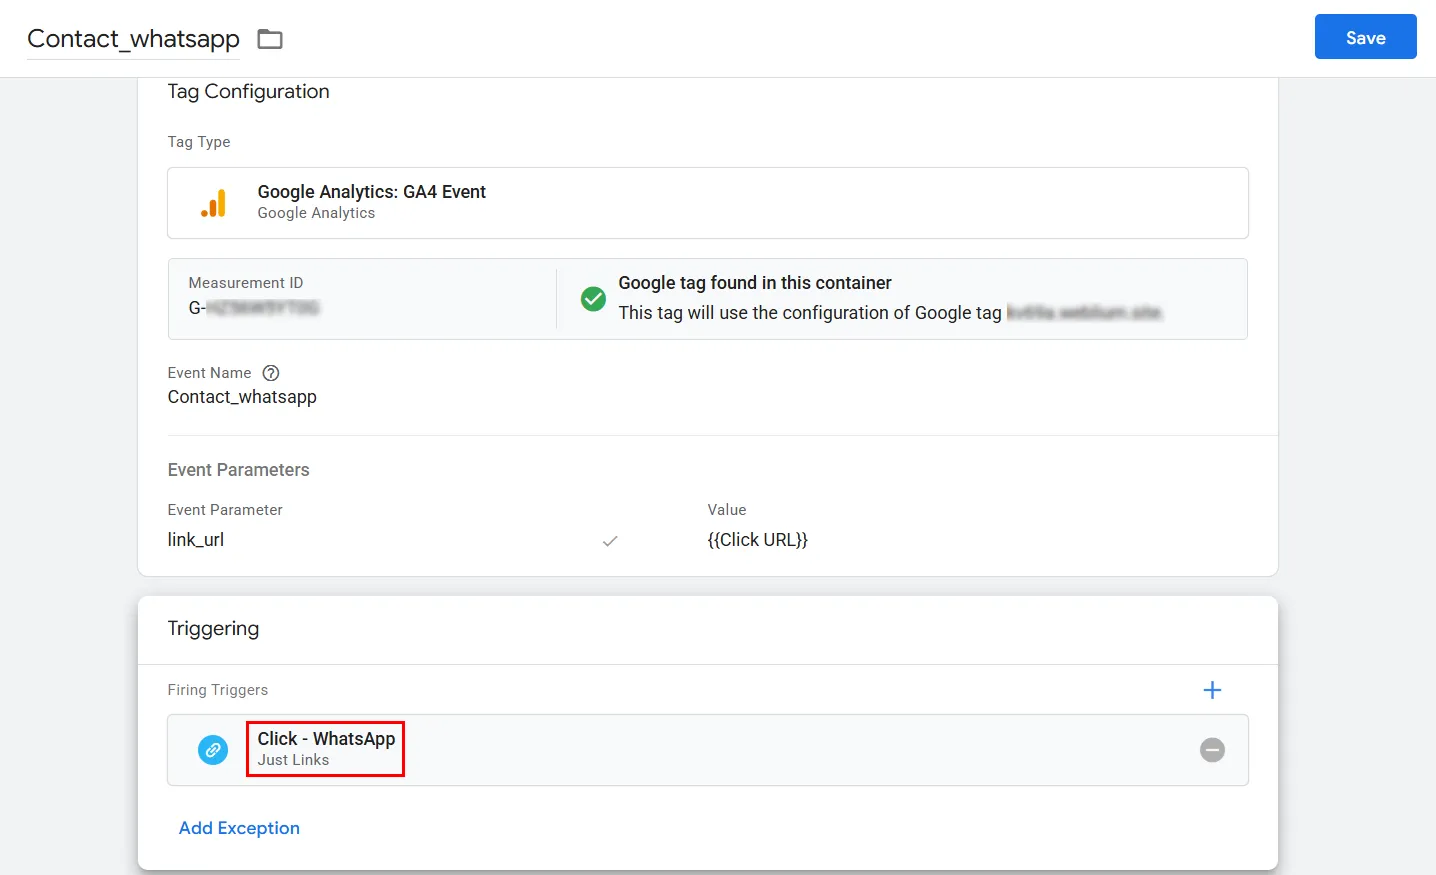Screen dimensions: 1436x875
Task: Click the Add Exception link
Action: tap(239, 828)
